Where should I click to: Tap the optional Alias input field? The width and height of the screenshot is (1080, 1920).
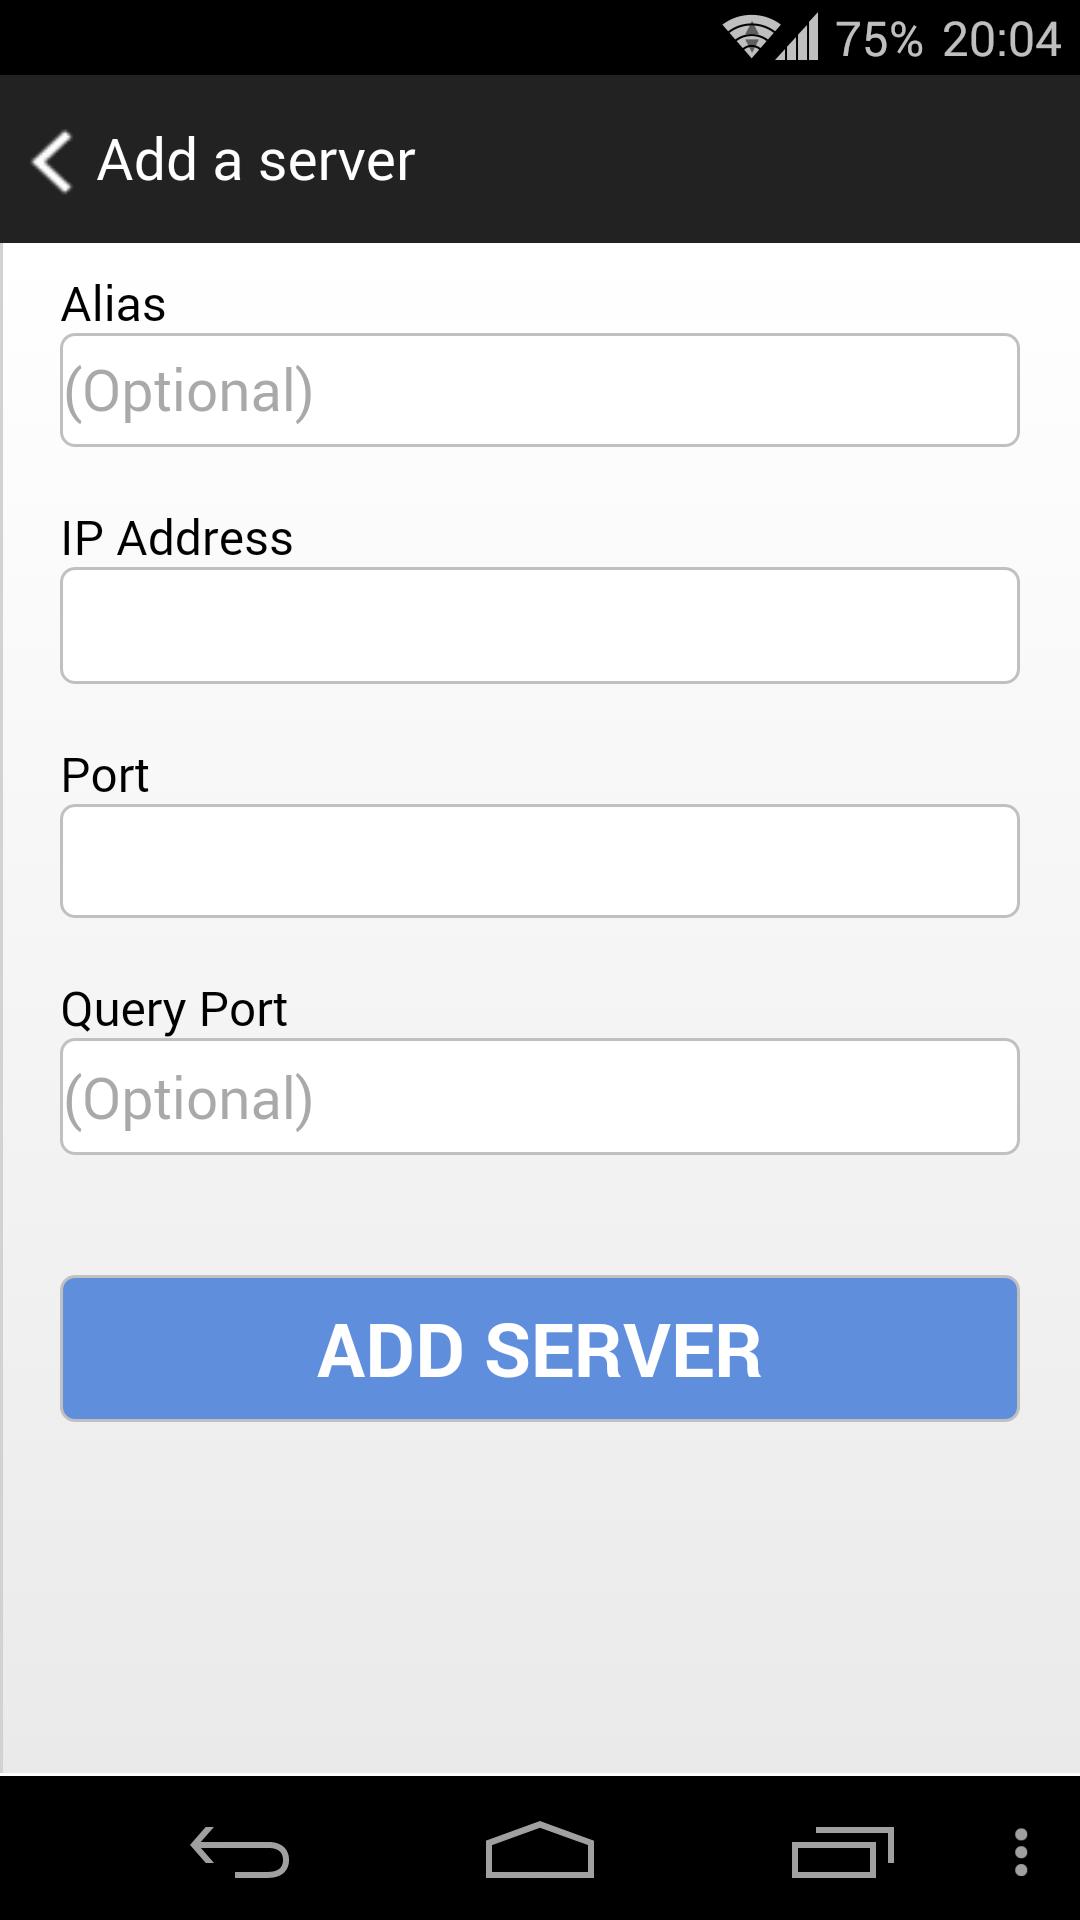[539, 389]
